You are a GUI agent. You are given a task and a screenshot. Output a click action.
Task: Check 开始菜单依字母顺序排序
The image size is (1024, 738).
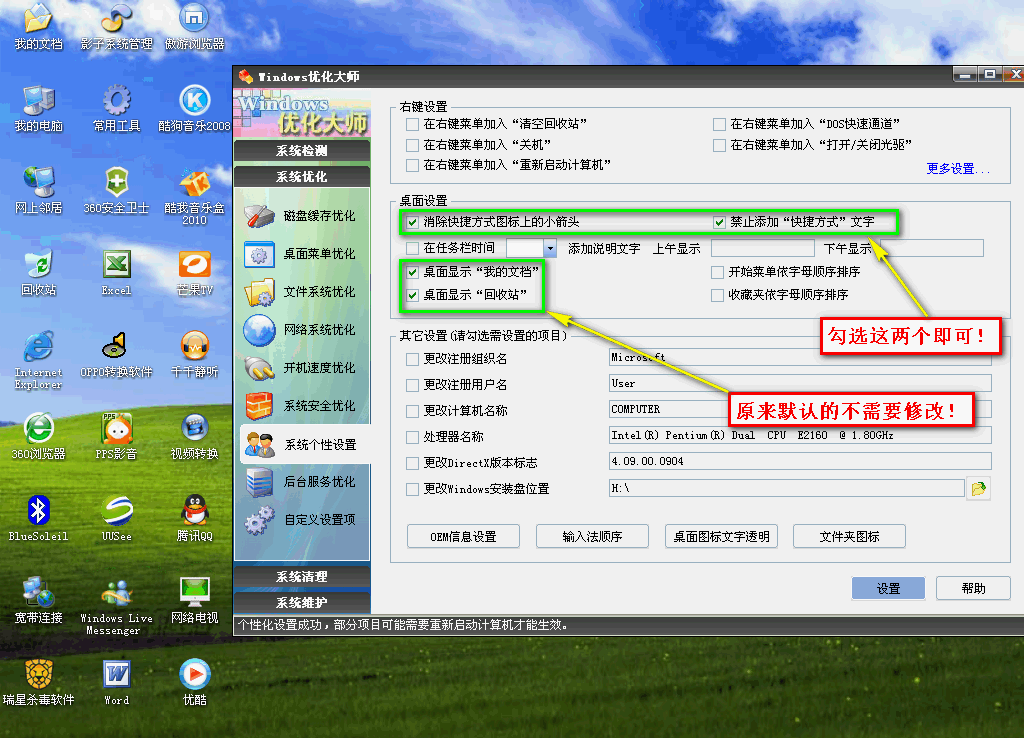point(717,272)
